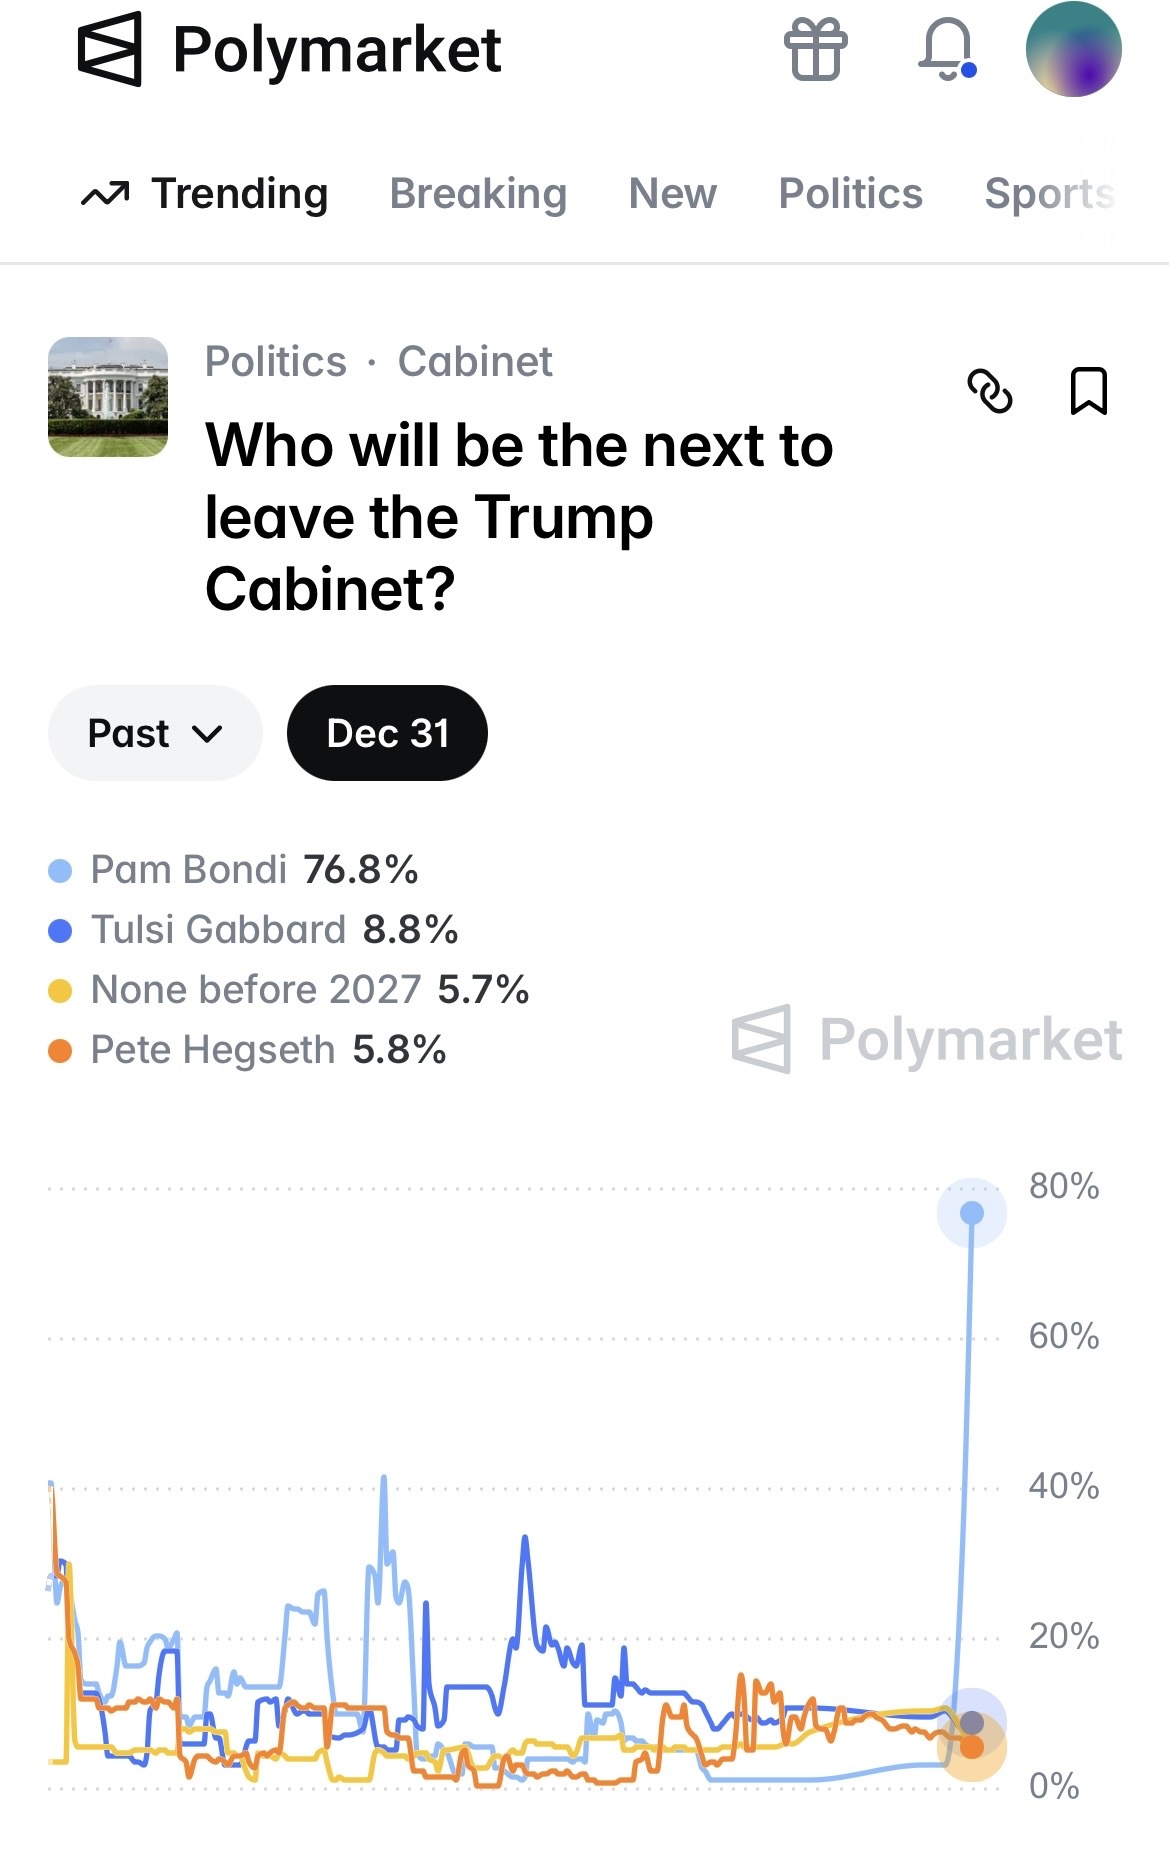Select the Dec 31 date pill

click(x=387, y=733)
